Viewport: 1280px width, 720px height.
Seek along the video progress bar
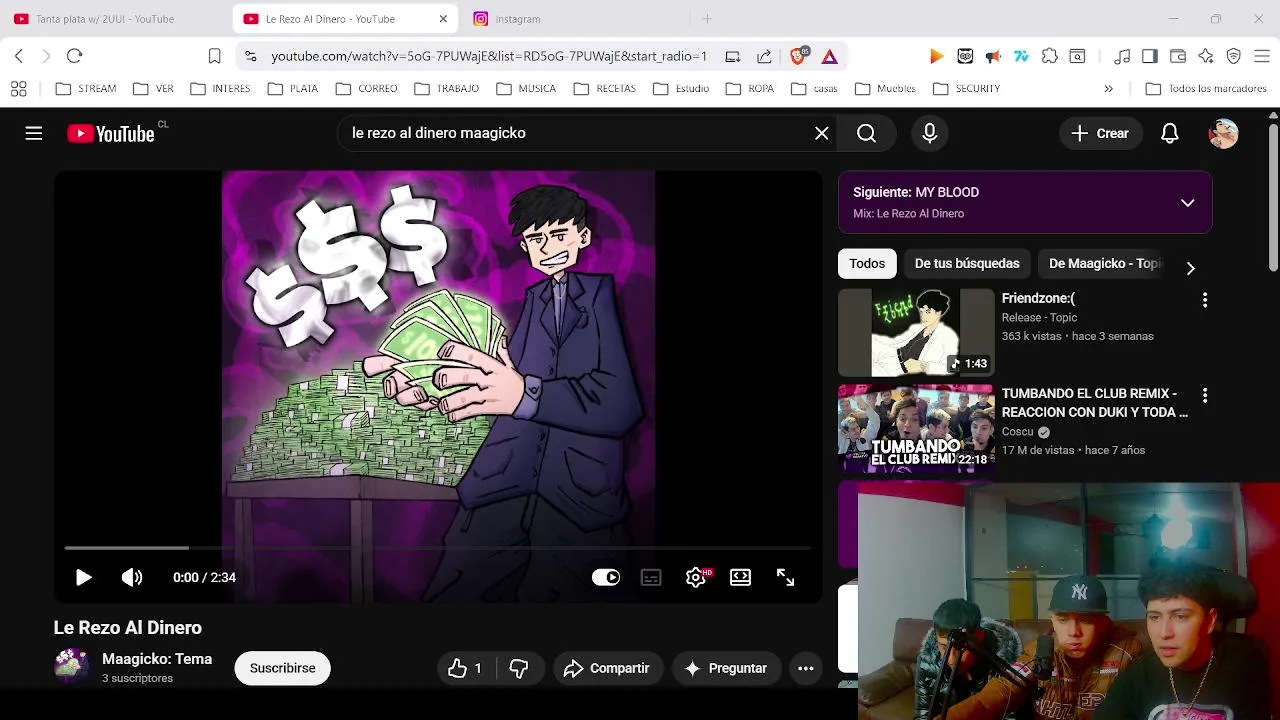tap(437, 548)
